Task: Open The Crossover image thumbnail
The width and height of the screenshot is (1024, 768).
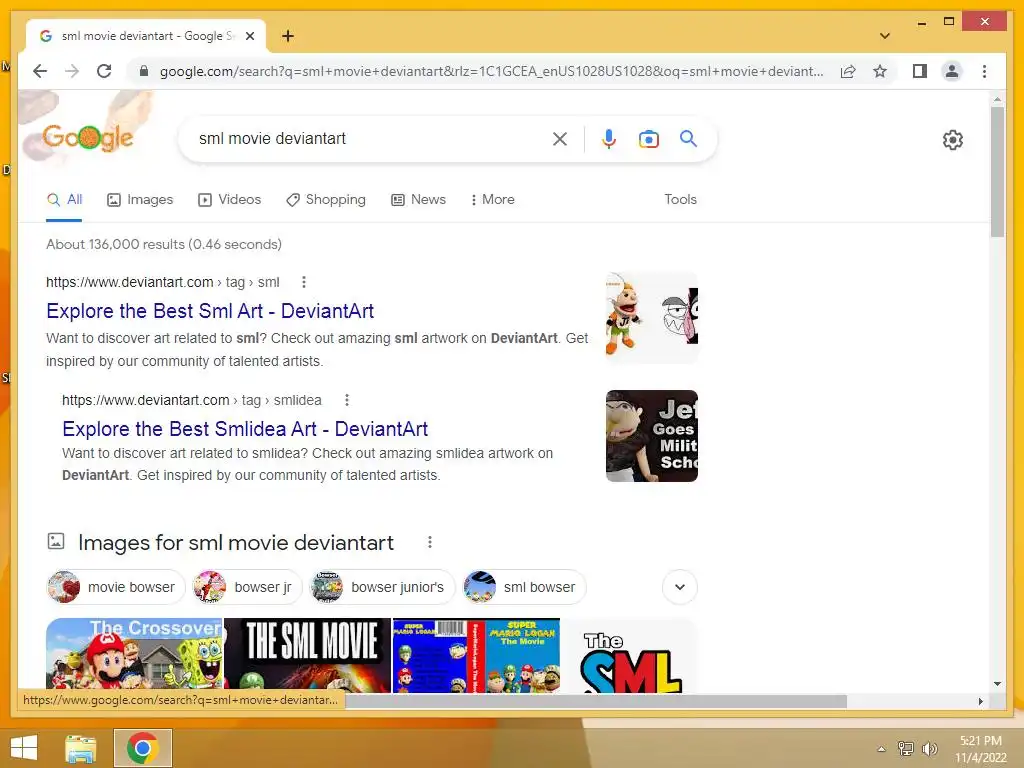Action: click(134, 656)
